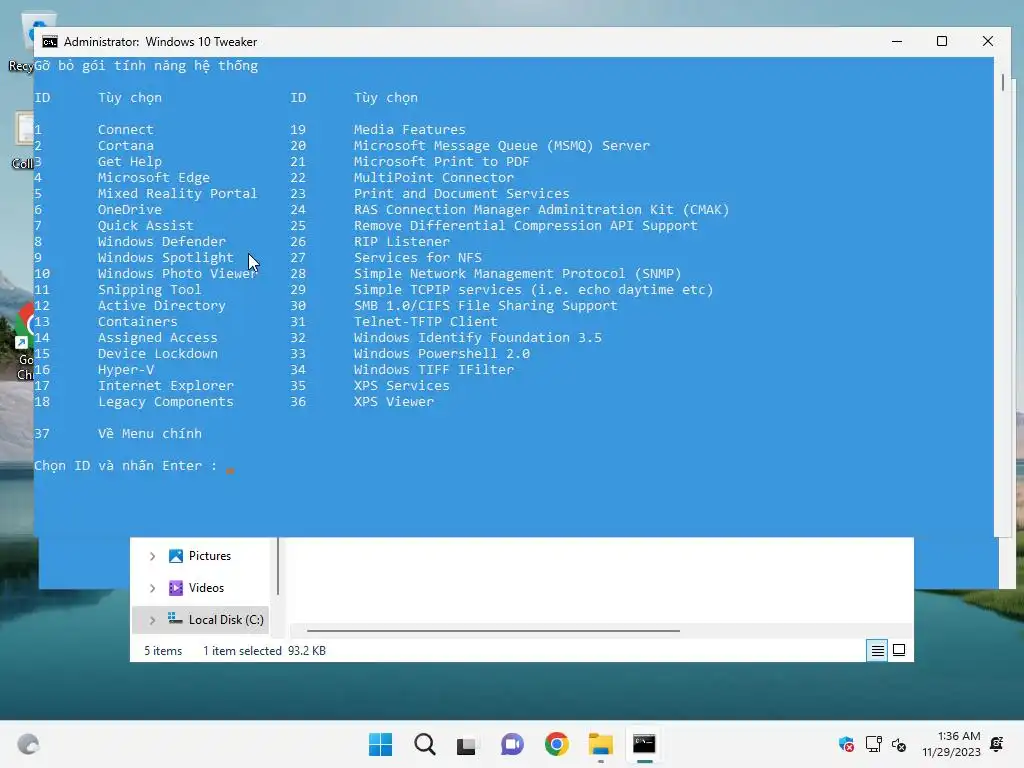
Task: Click the 'Windows Defender' option text
Action: pyautogui.click(x=161, y=242)
